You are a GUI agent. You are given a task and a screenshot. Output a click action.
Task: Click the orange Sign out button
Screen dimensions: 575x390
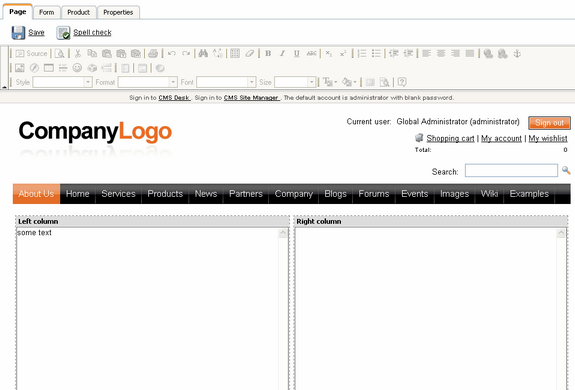coord(549,123)
